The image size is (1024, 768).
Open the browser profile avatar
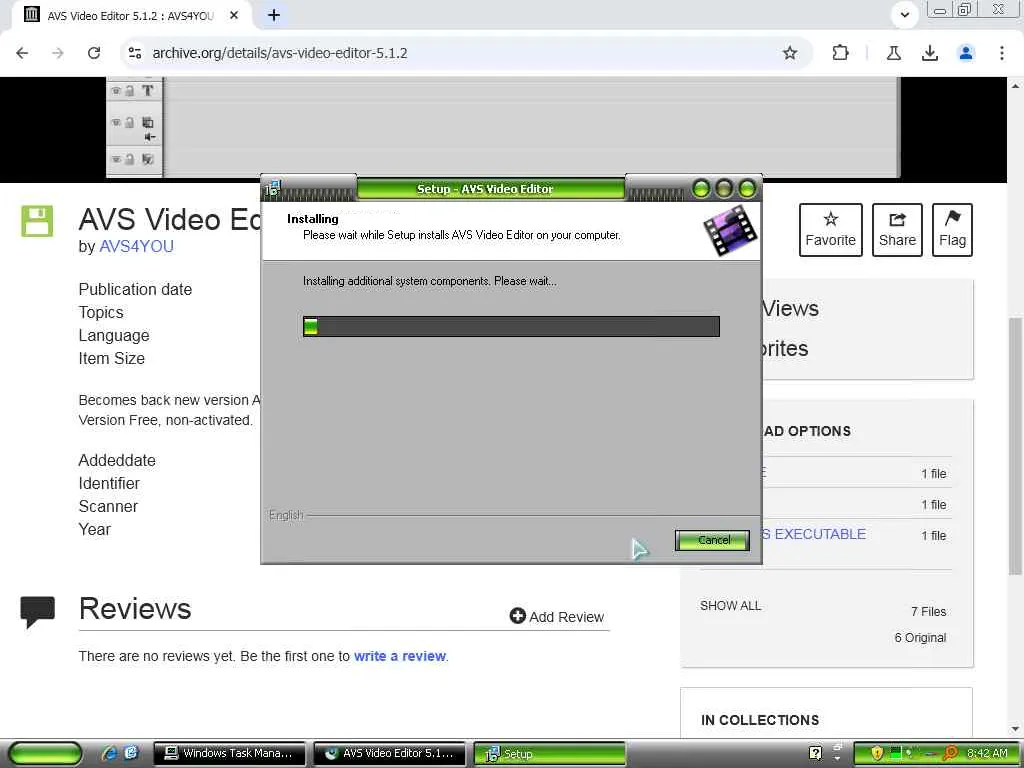[x=966, y=53]
